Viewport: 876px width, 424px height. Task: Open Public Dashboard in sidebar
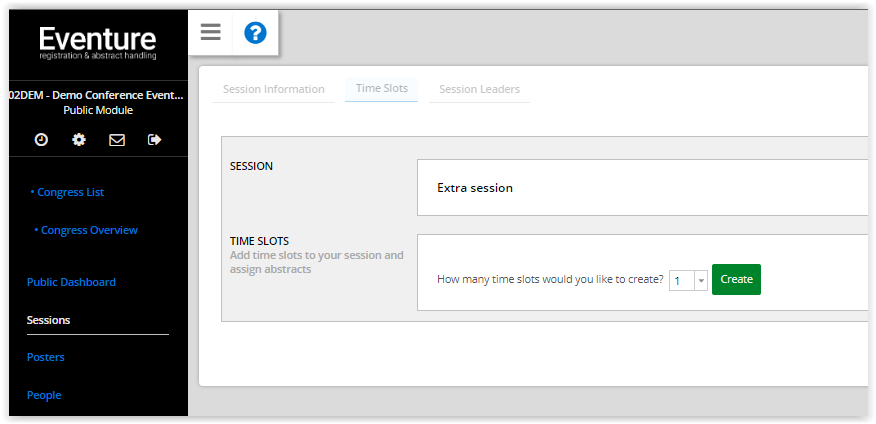point(72,282)
